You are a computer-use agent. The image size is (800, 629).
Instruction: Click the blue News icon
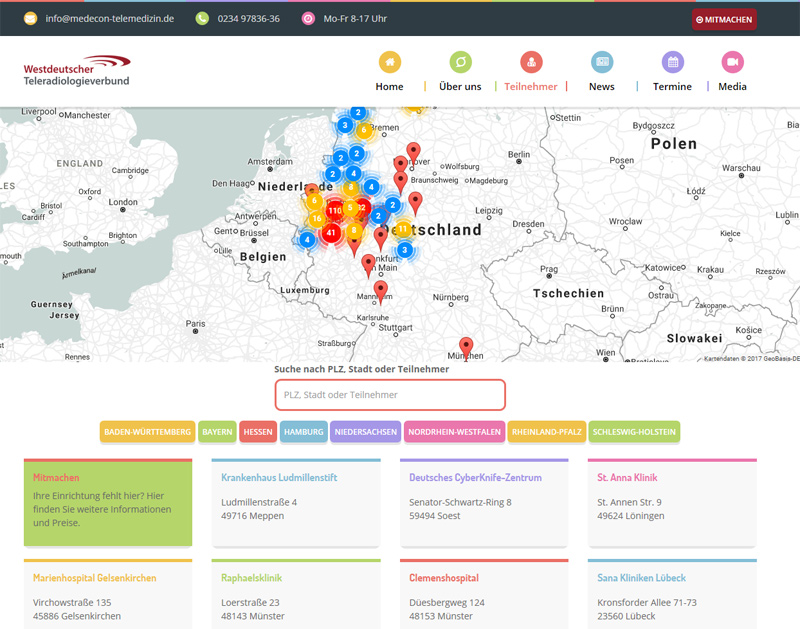tap(602, 62)
